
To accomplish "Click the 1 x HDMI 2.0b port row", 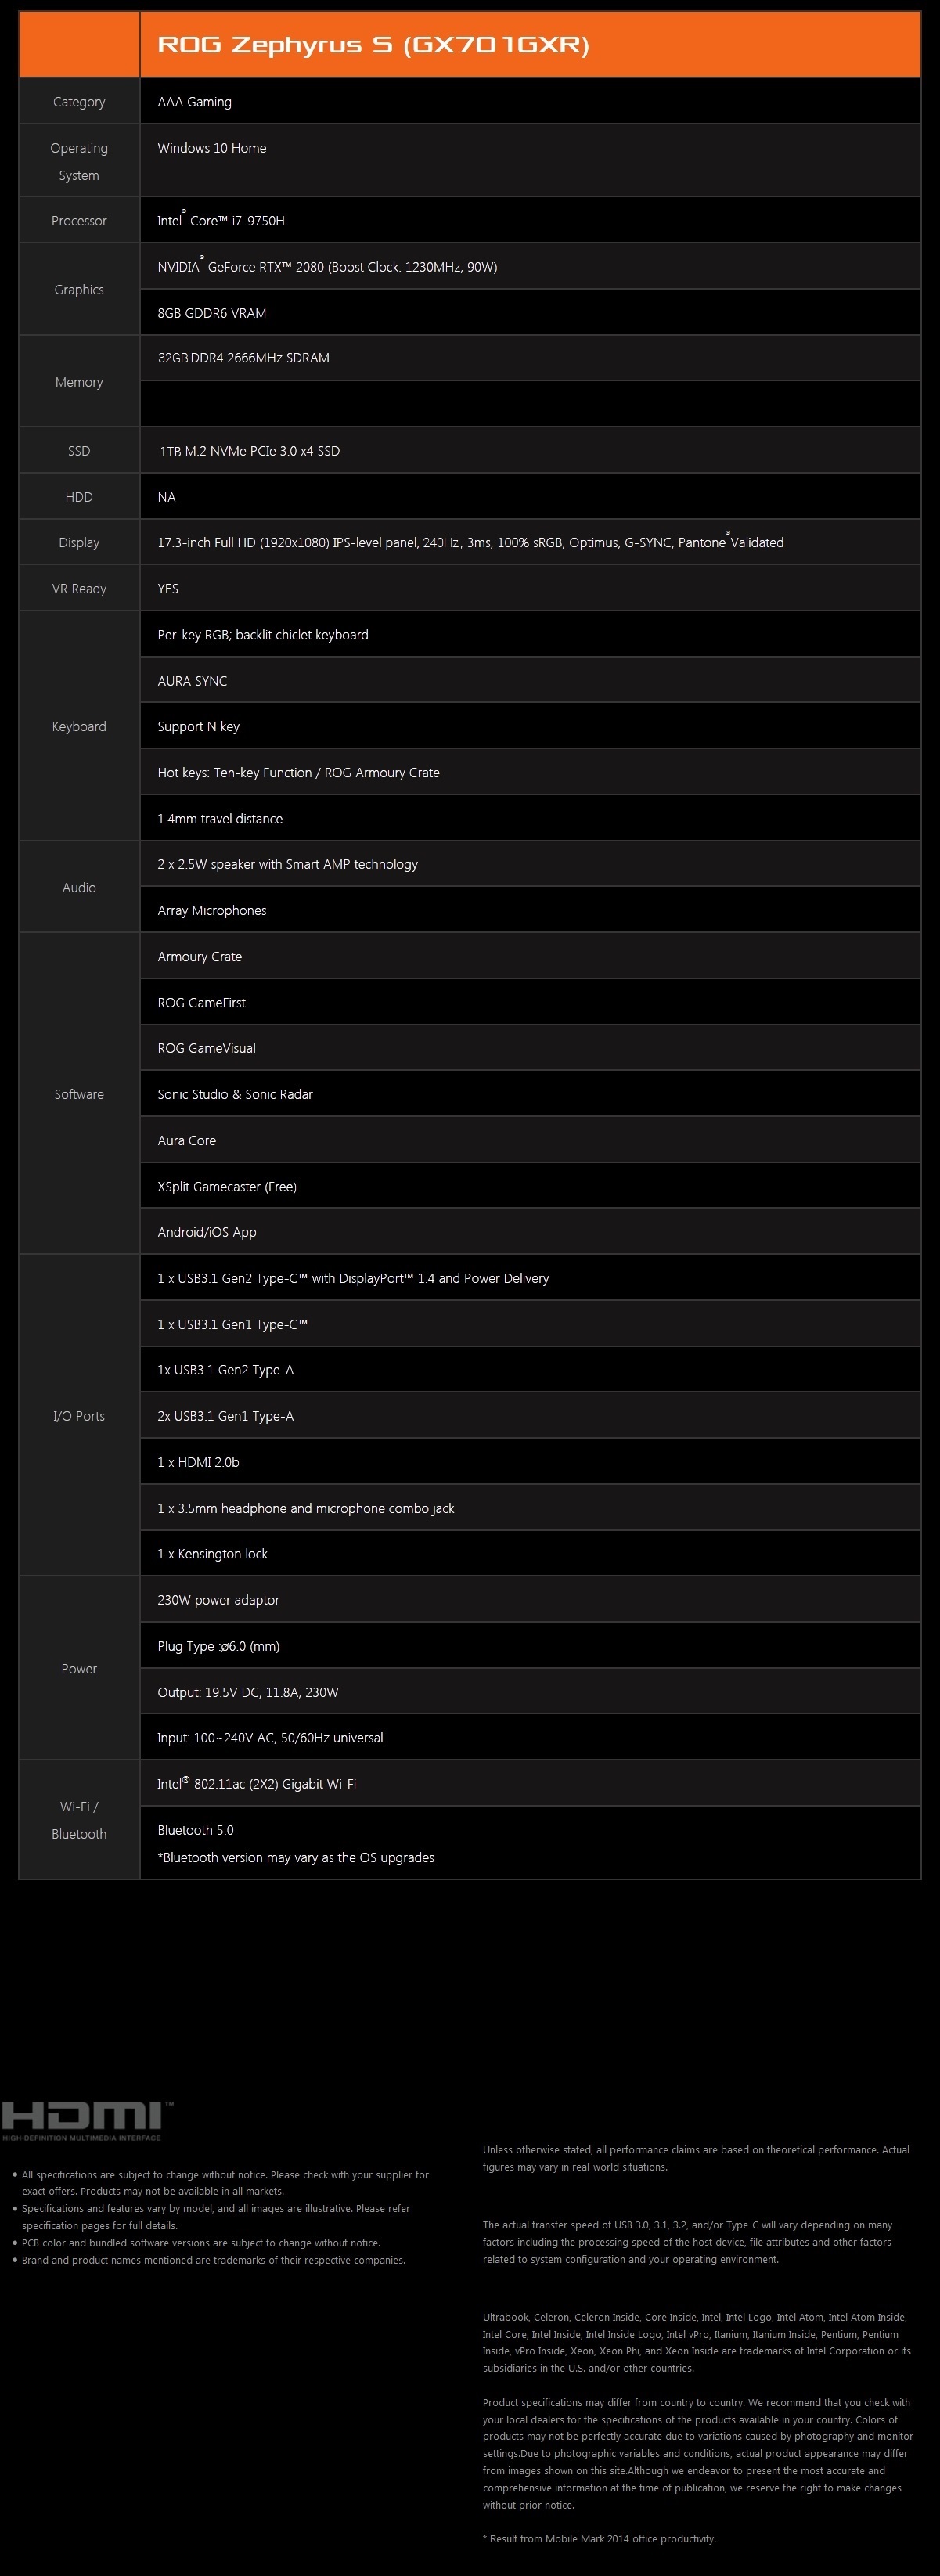I will [530, 1462].
